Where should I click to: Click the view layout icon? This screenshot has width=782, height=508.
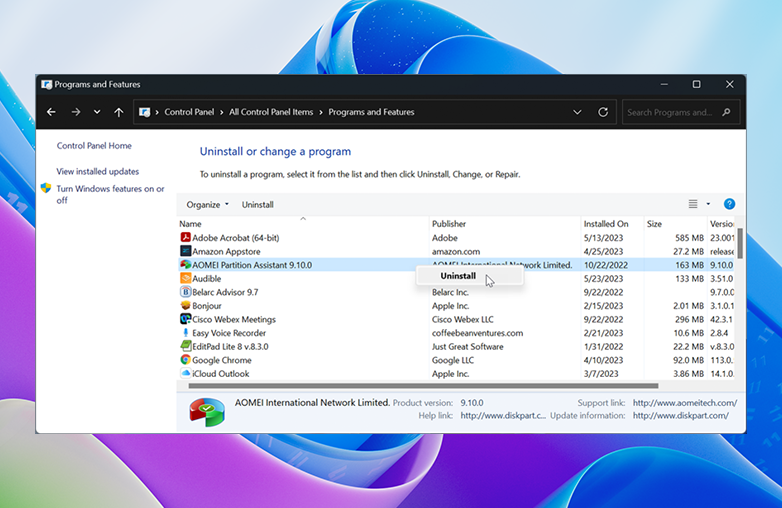(x=693, y=204)
